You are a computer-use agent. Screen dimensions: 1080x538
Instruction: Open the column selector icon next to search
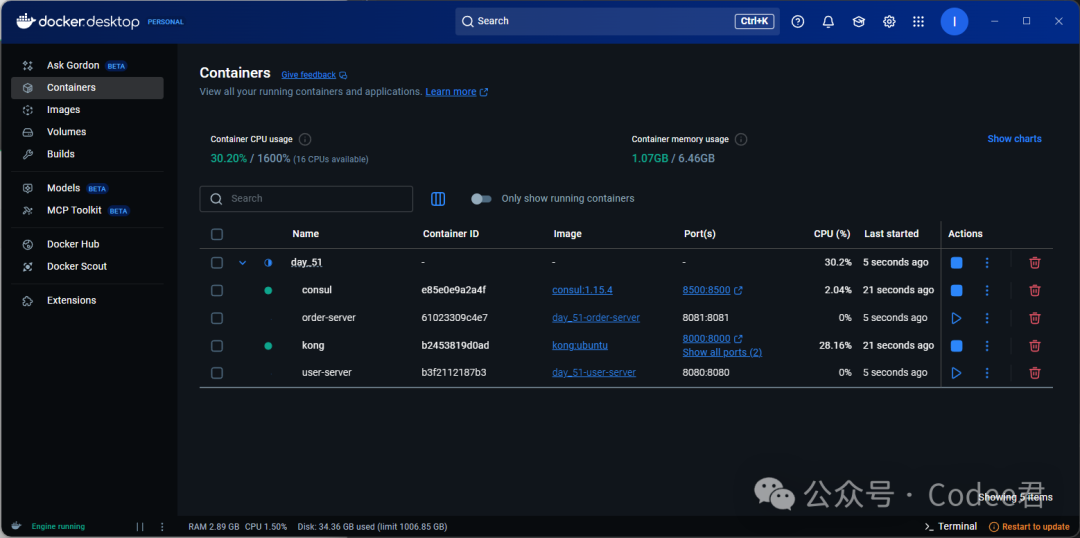(x=438, y=198)
